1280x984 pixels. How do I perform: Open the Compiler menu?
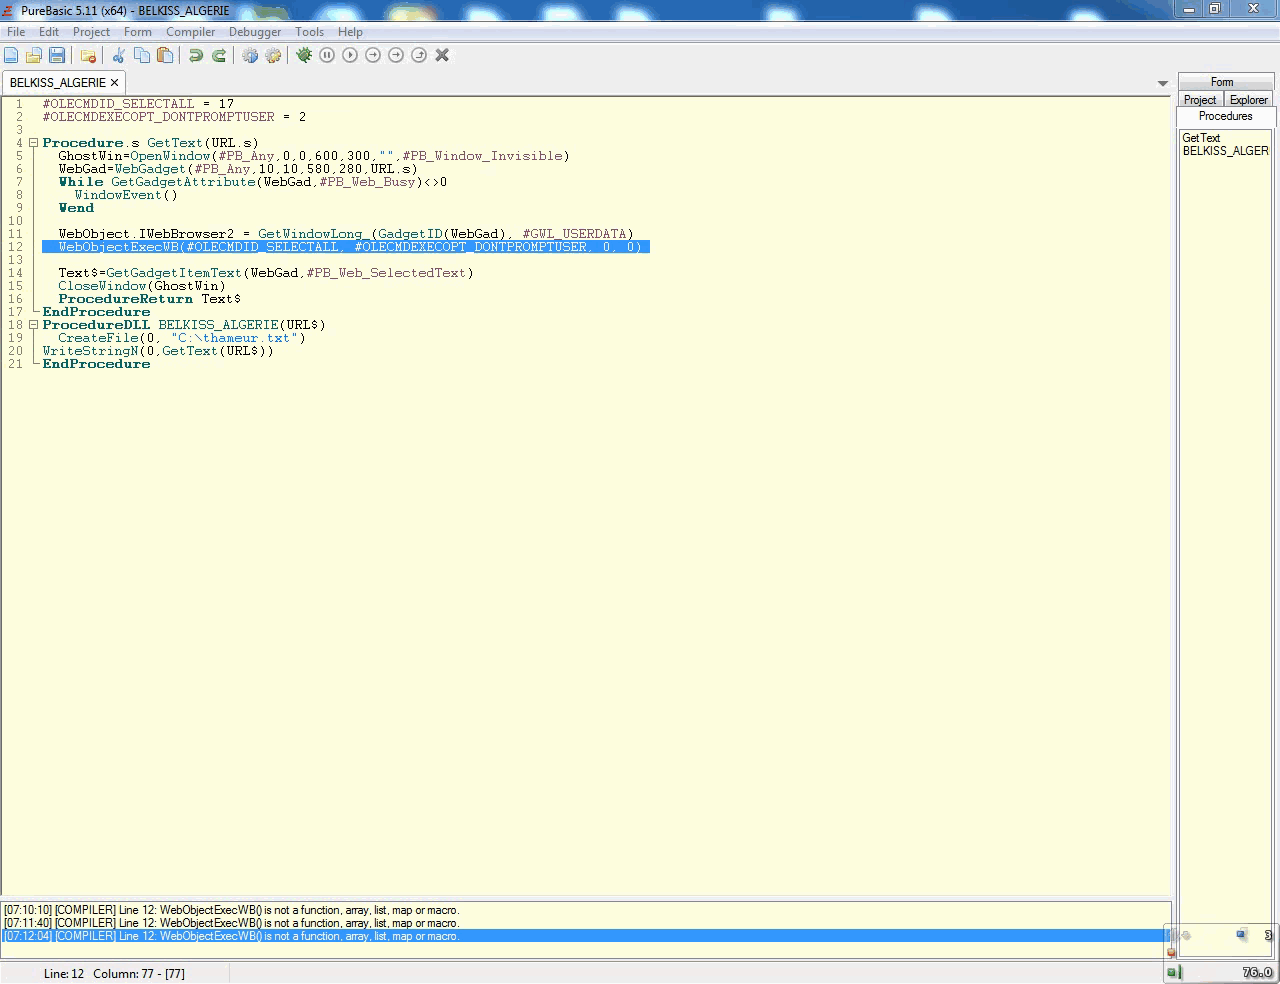[190, 32]
